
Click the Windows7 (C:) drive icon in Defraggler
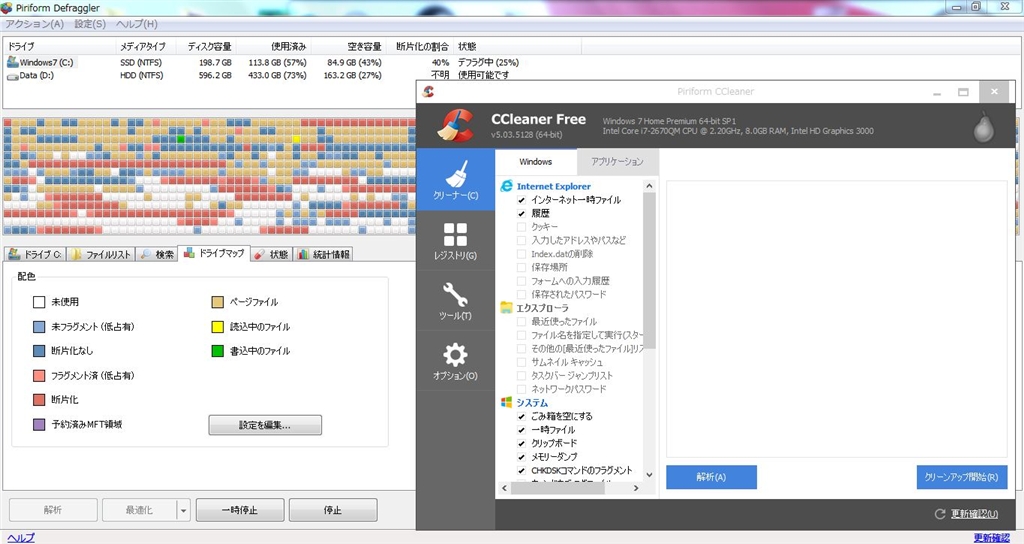pos(12,62)
